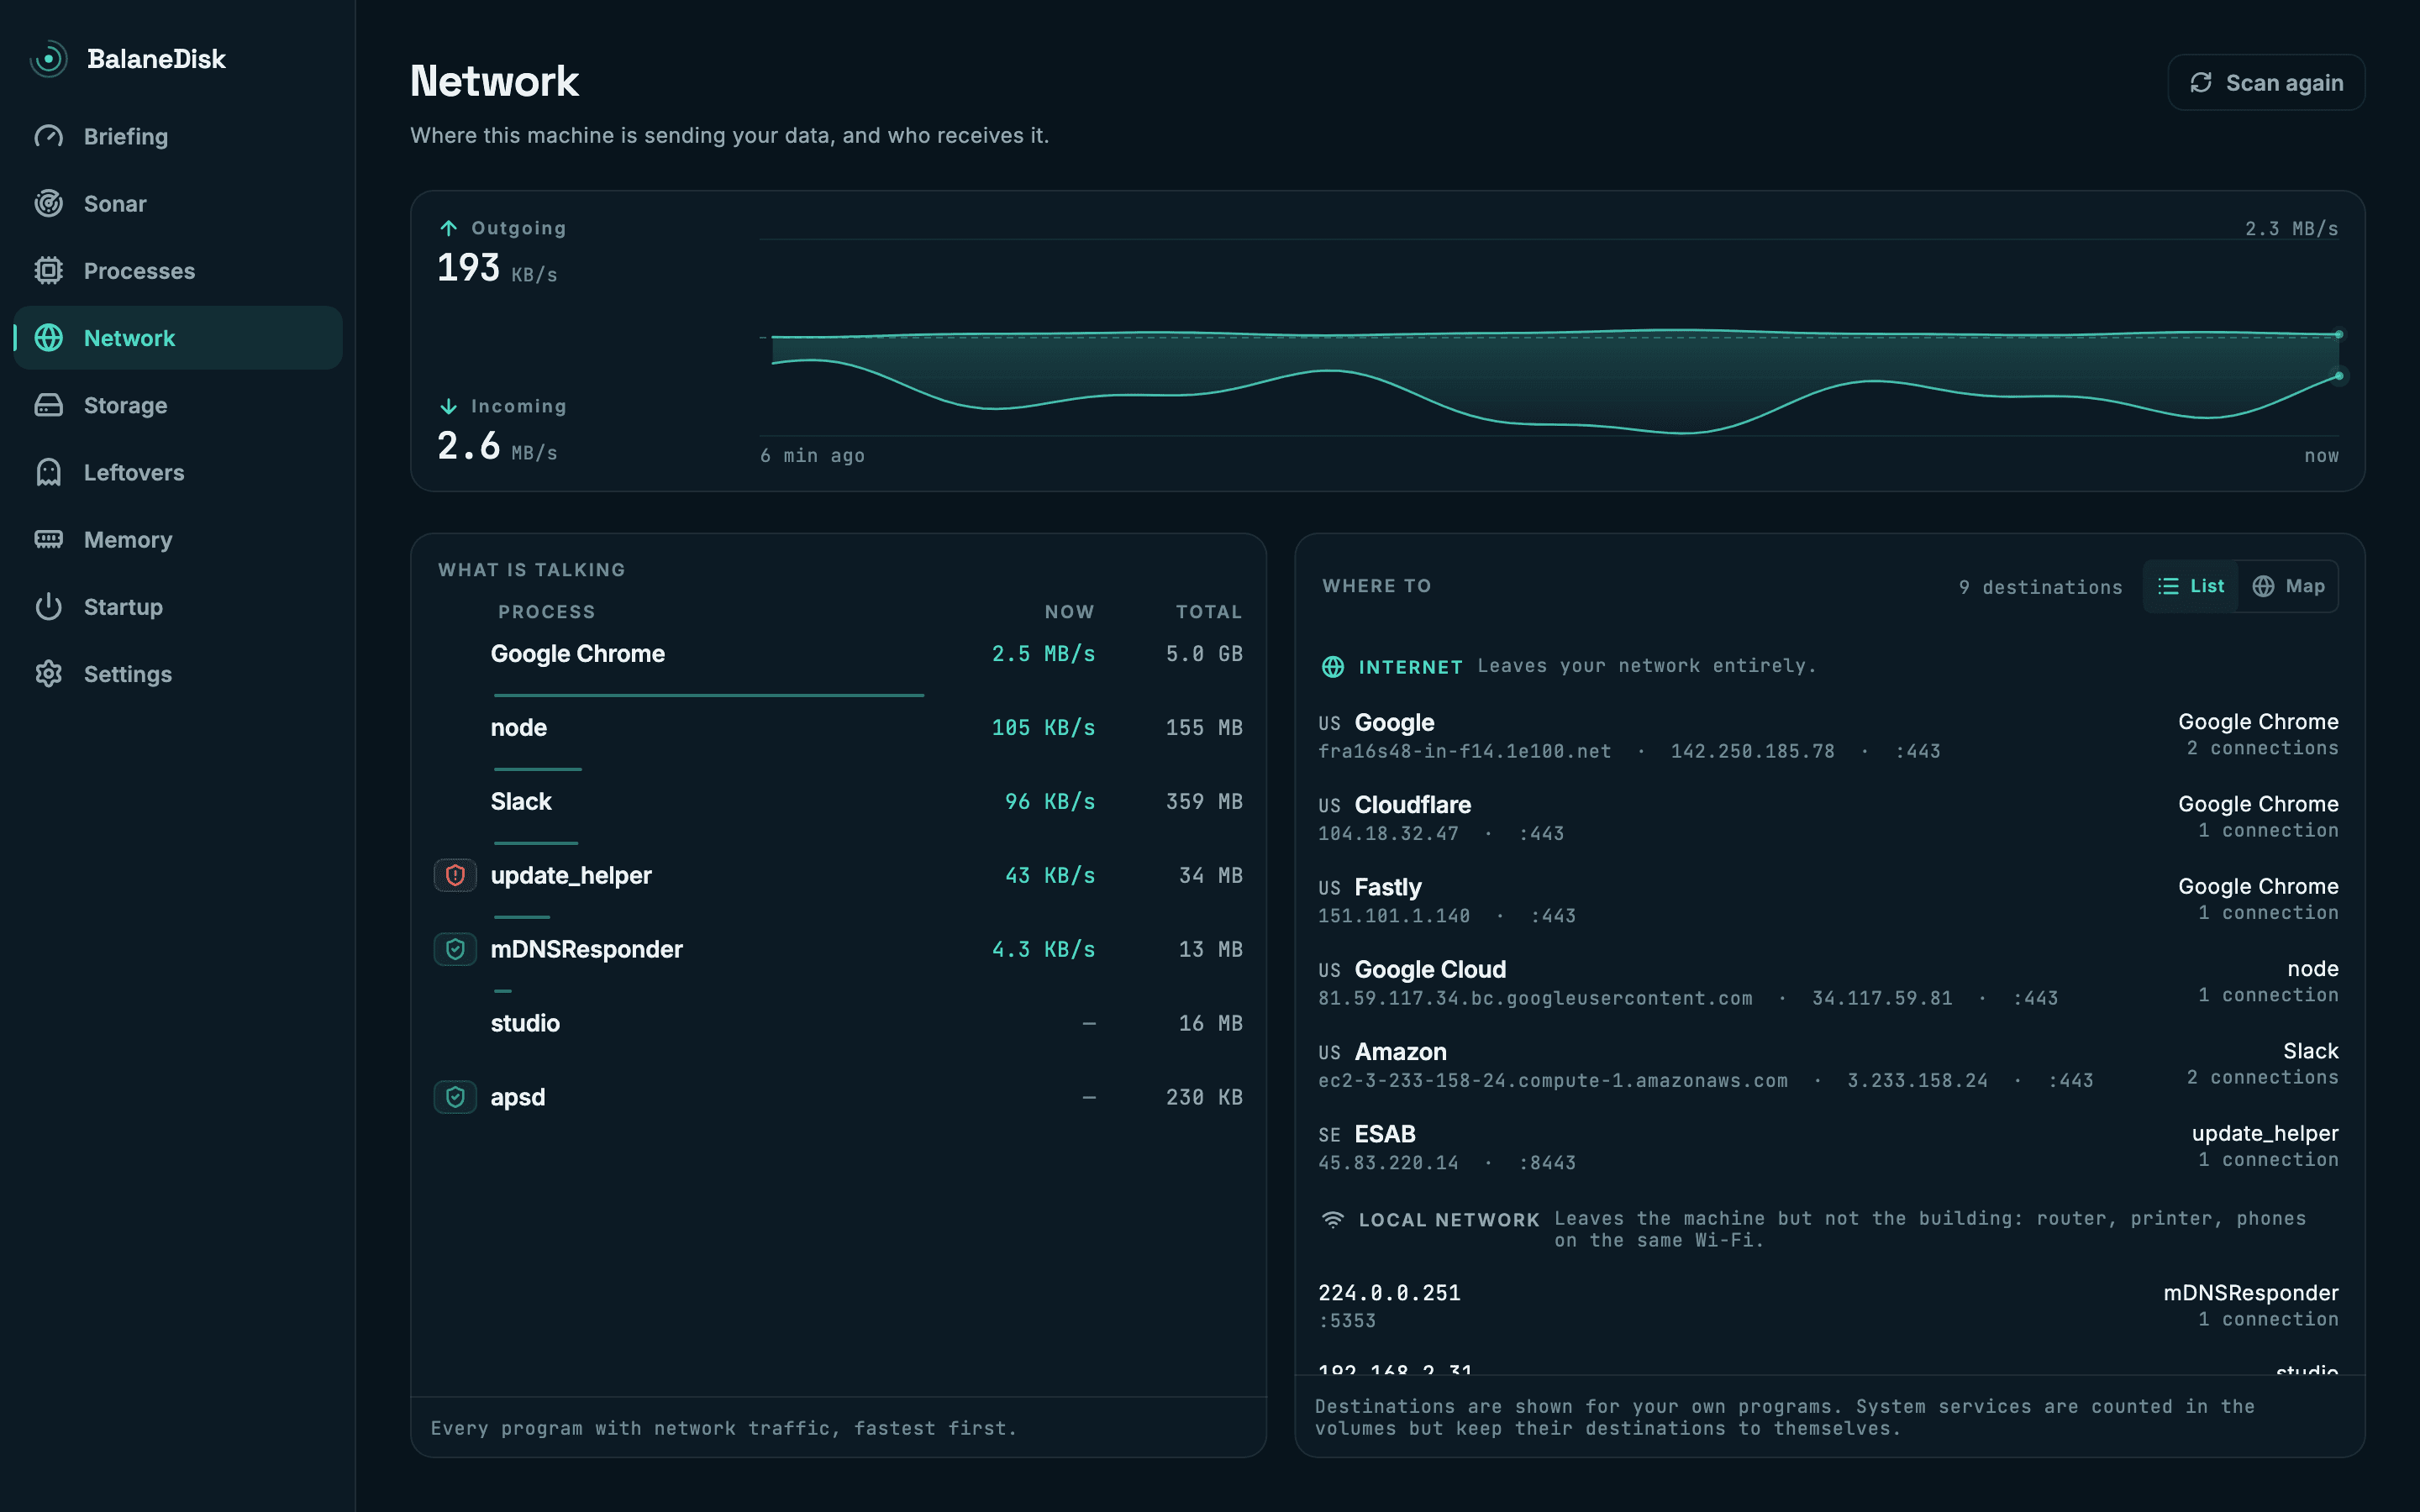Open the Google Cloud destination entry
Image resolution: width=2420 pixels, height=1512 pixels.
coord(1828,983)
